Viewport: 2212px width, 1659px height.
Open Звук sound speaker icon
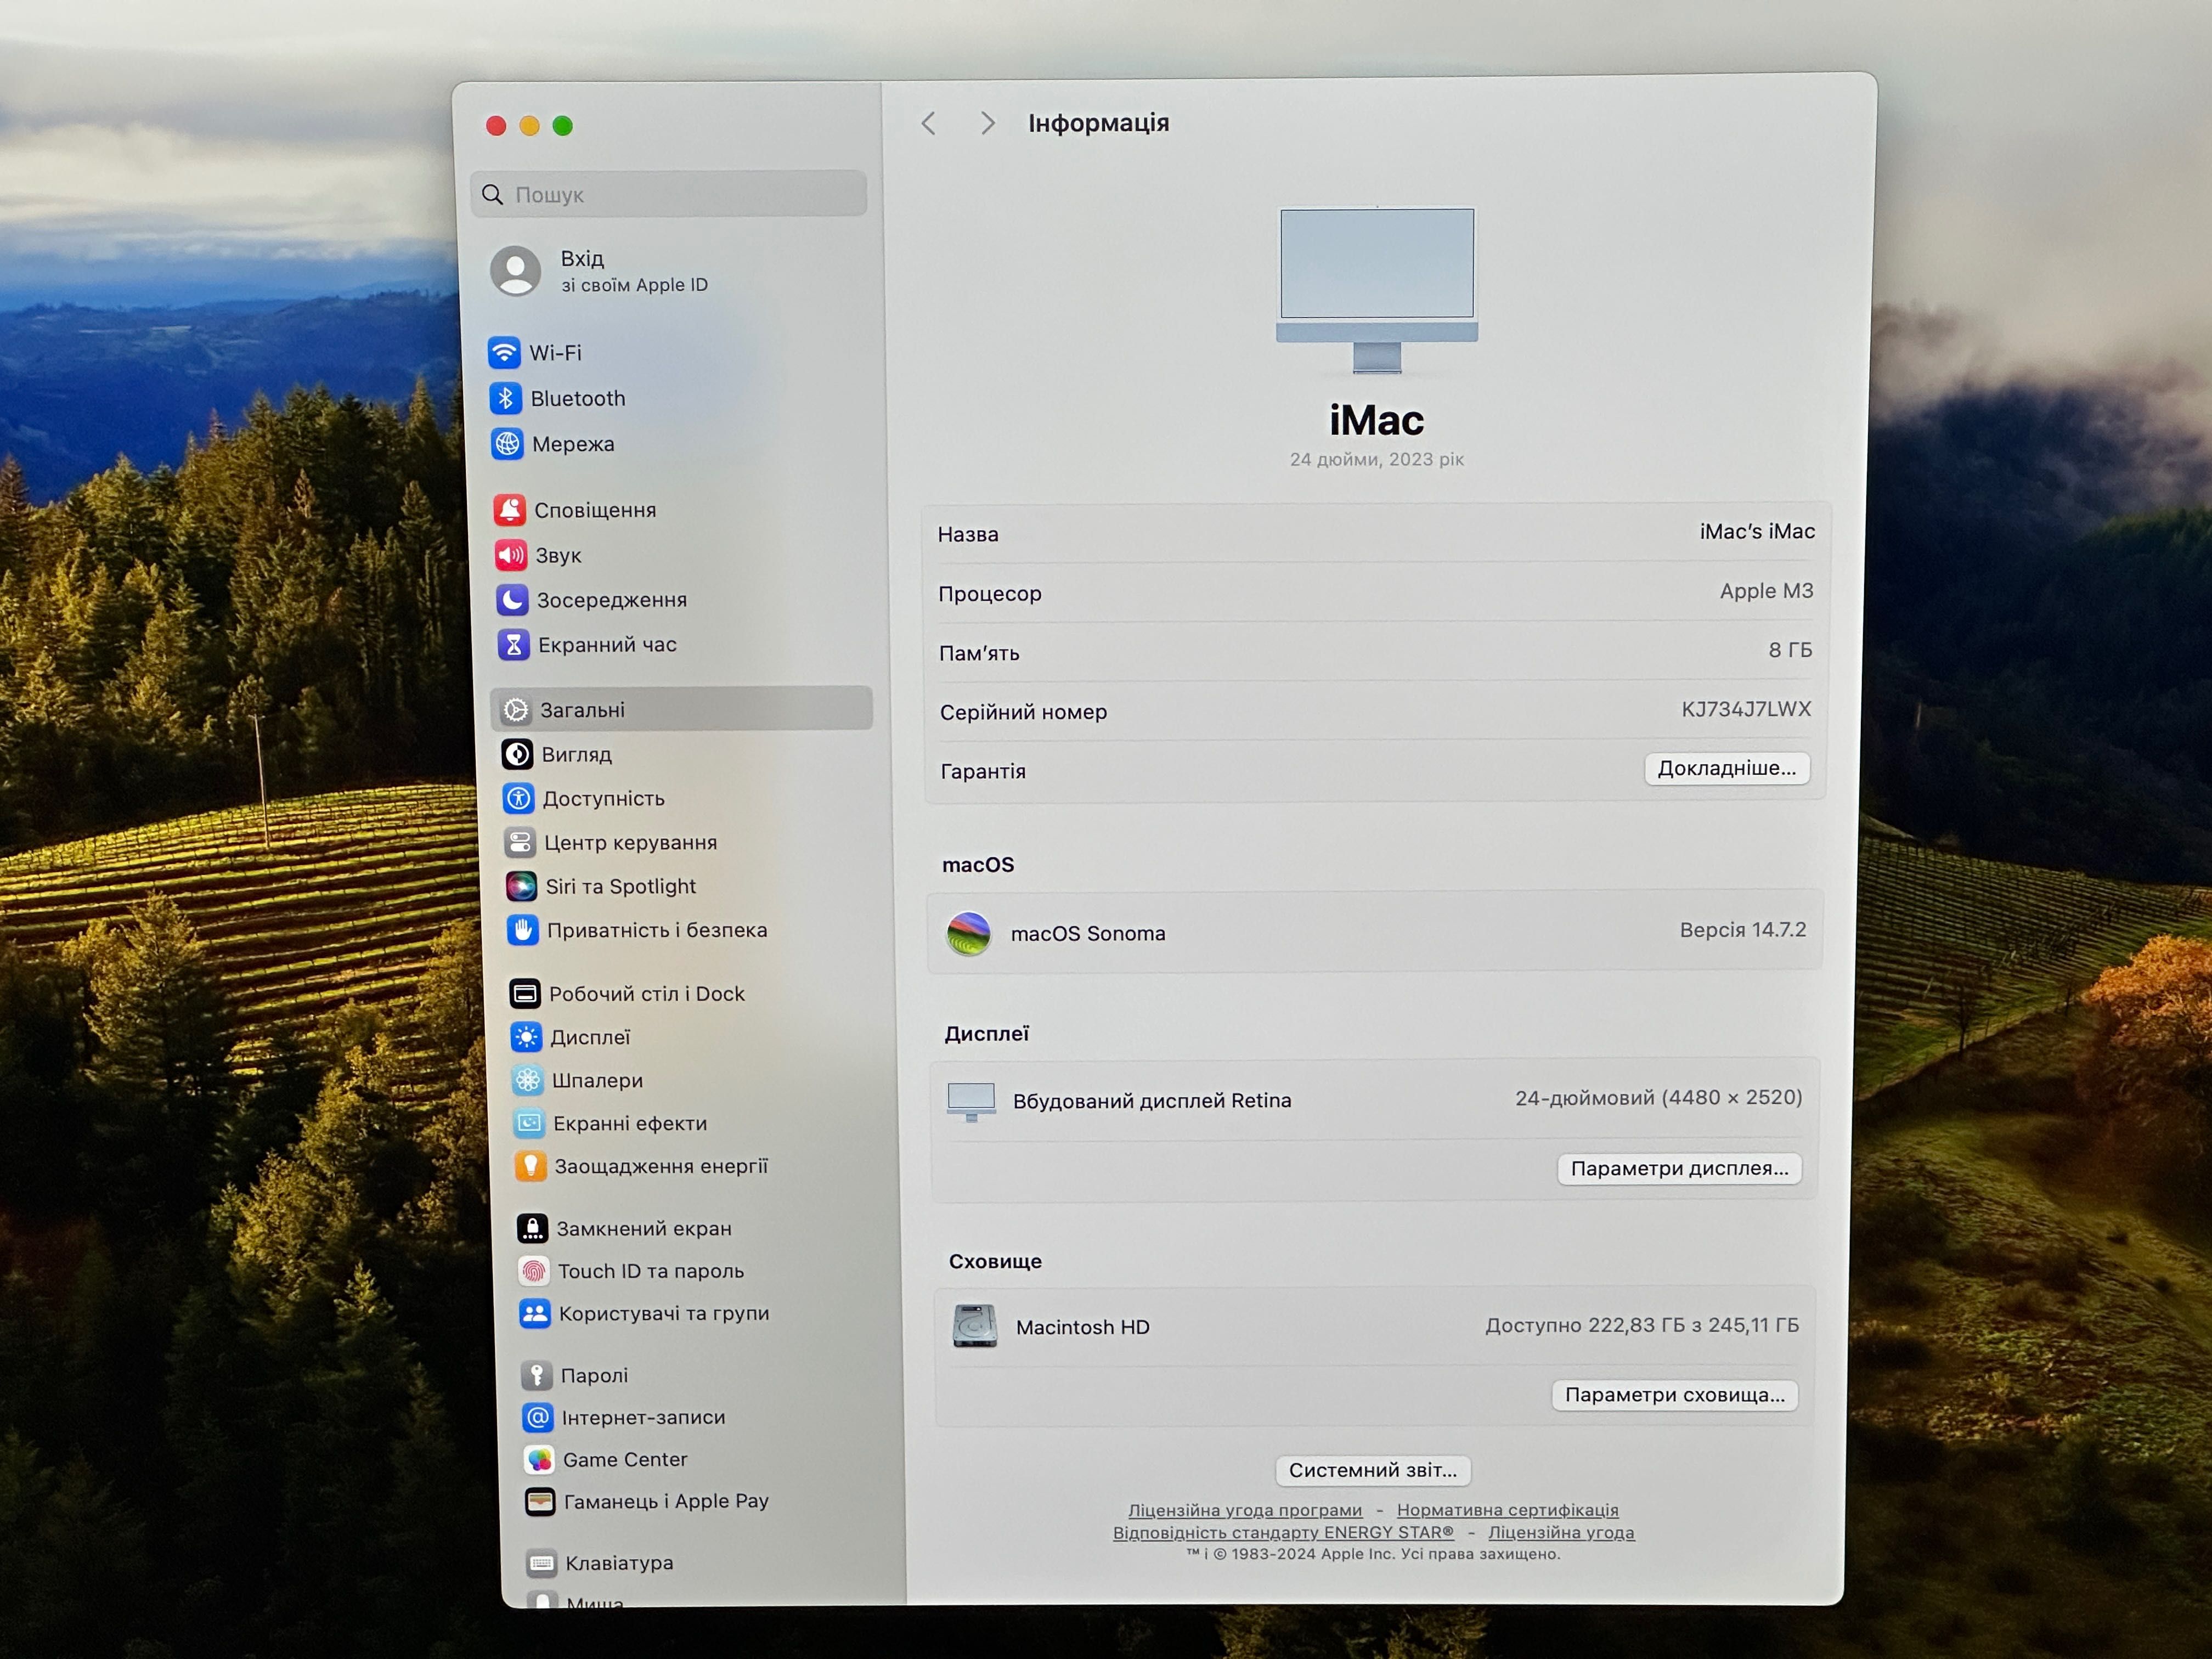(510, 555)
